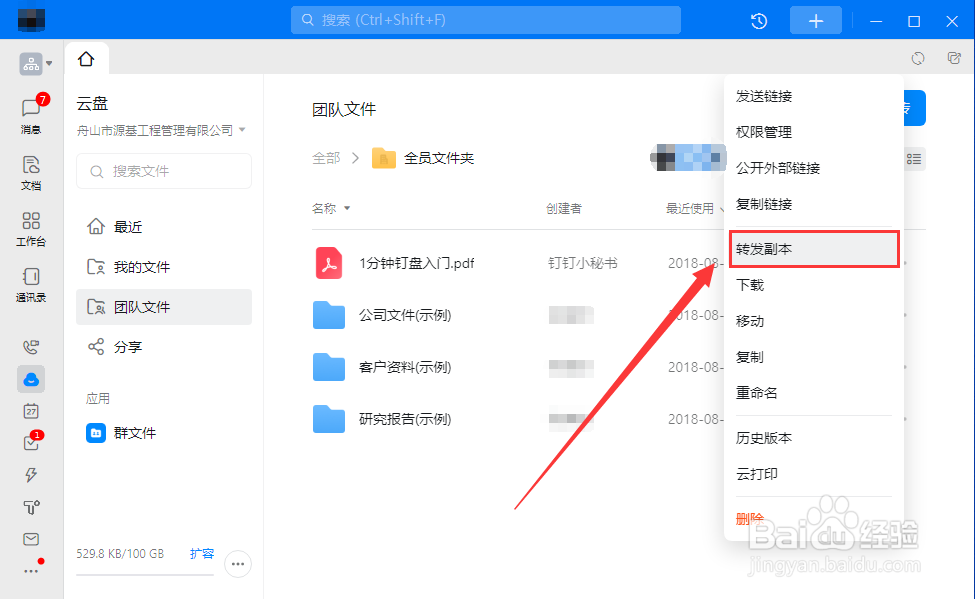Viewport: 975px width, 599px height.
Task: Click the font tool icon in sidebar
Action: coord(31,507)
